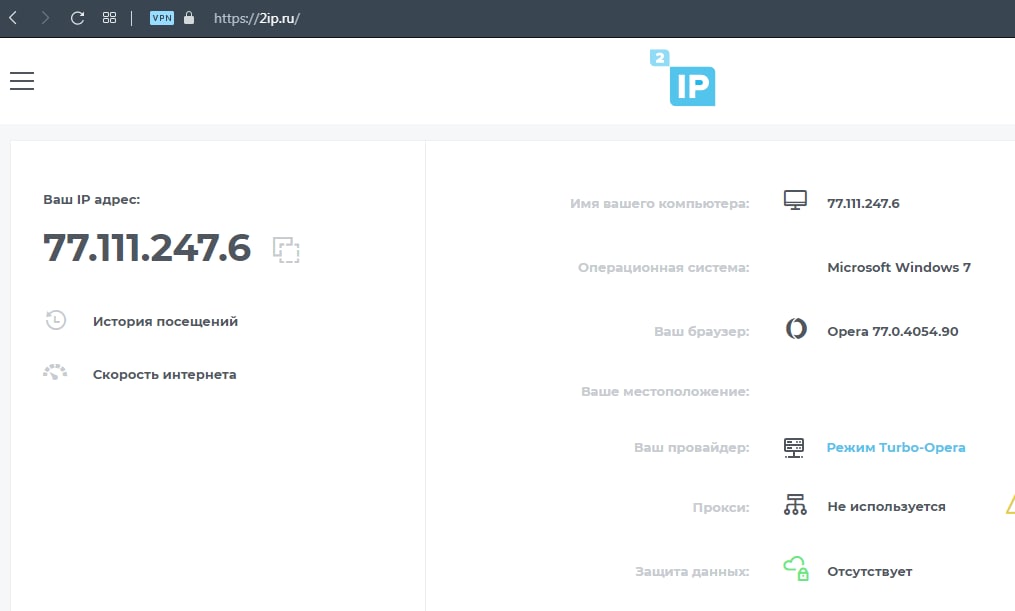Select the large IP address 77.111.247.6
1015x611 pixels.
click(147, 248)
